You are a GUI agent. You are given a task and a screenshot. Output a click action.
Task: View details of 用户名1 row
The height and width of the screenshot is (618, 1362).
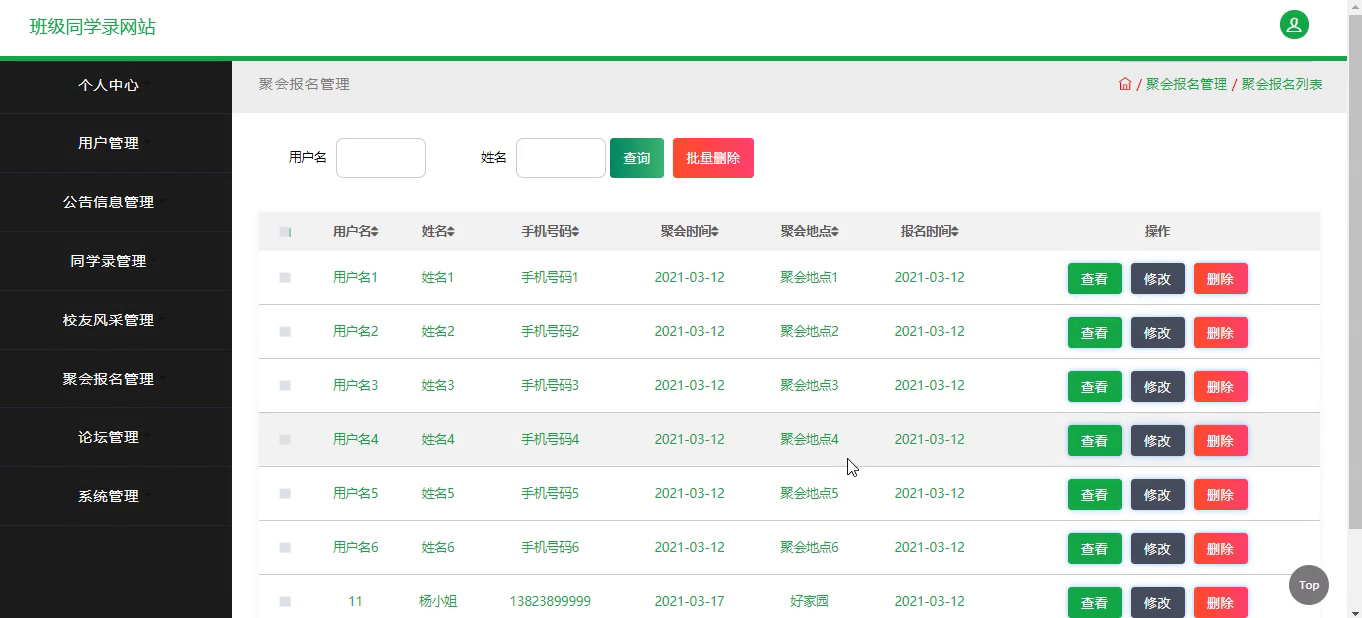click(x=1095, y=279)
